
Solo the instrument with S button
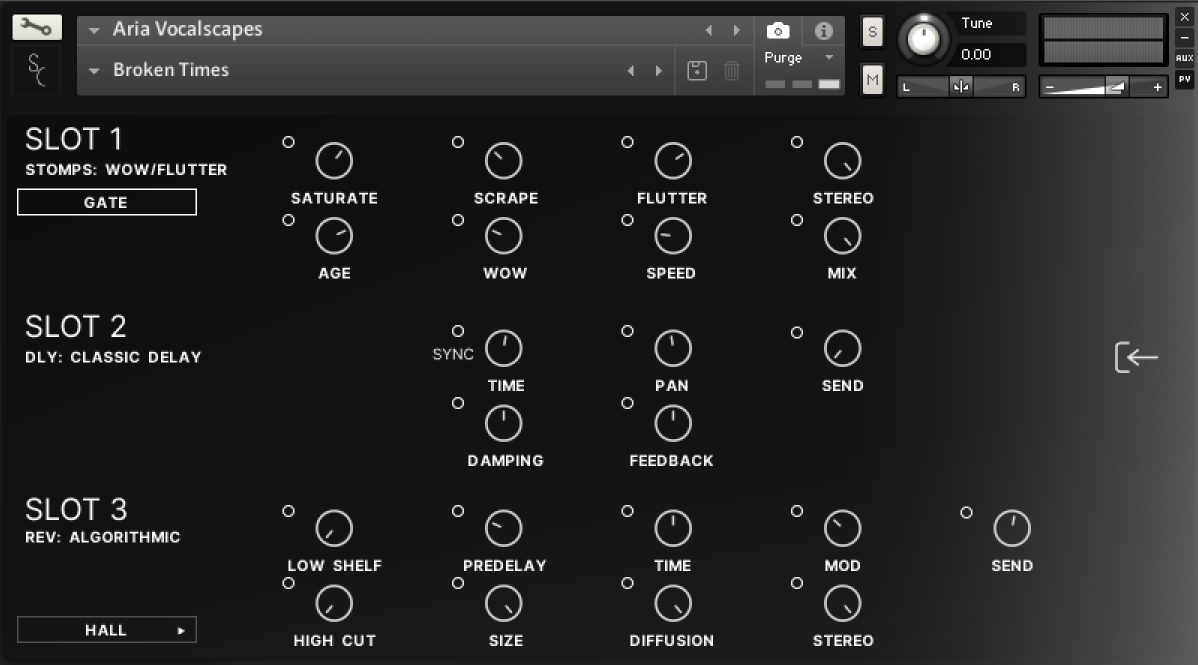(872, 32)
